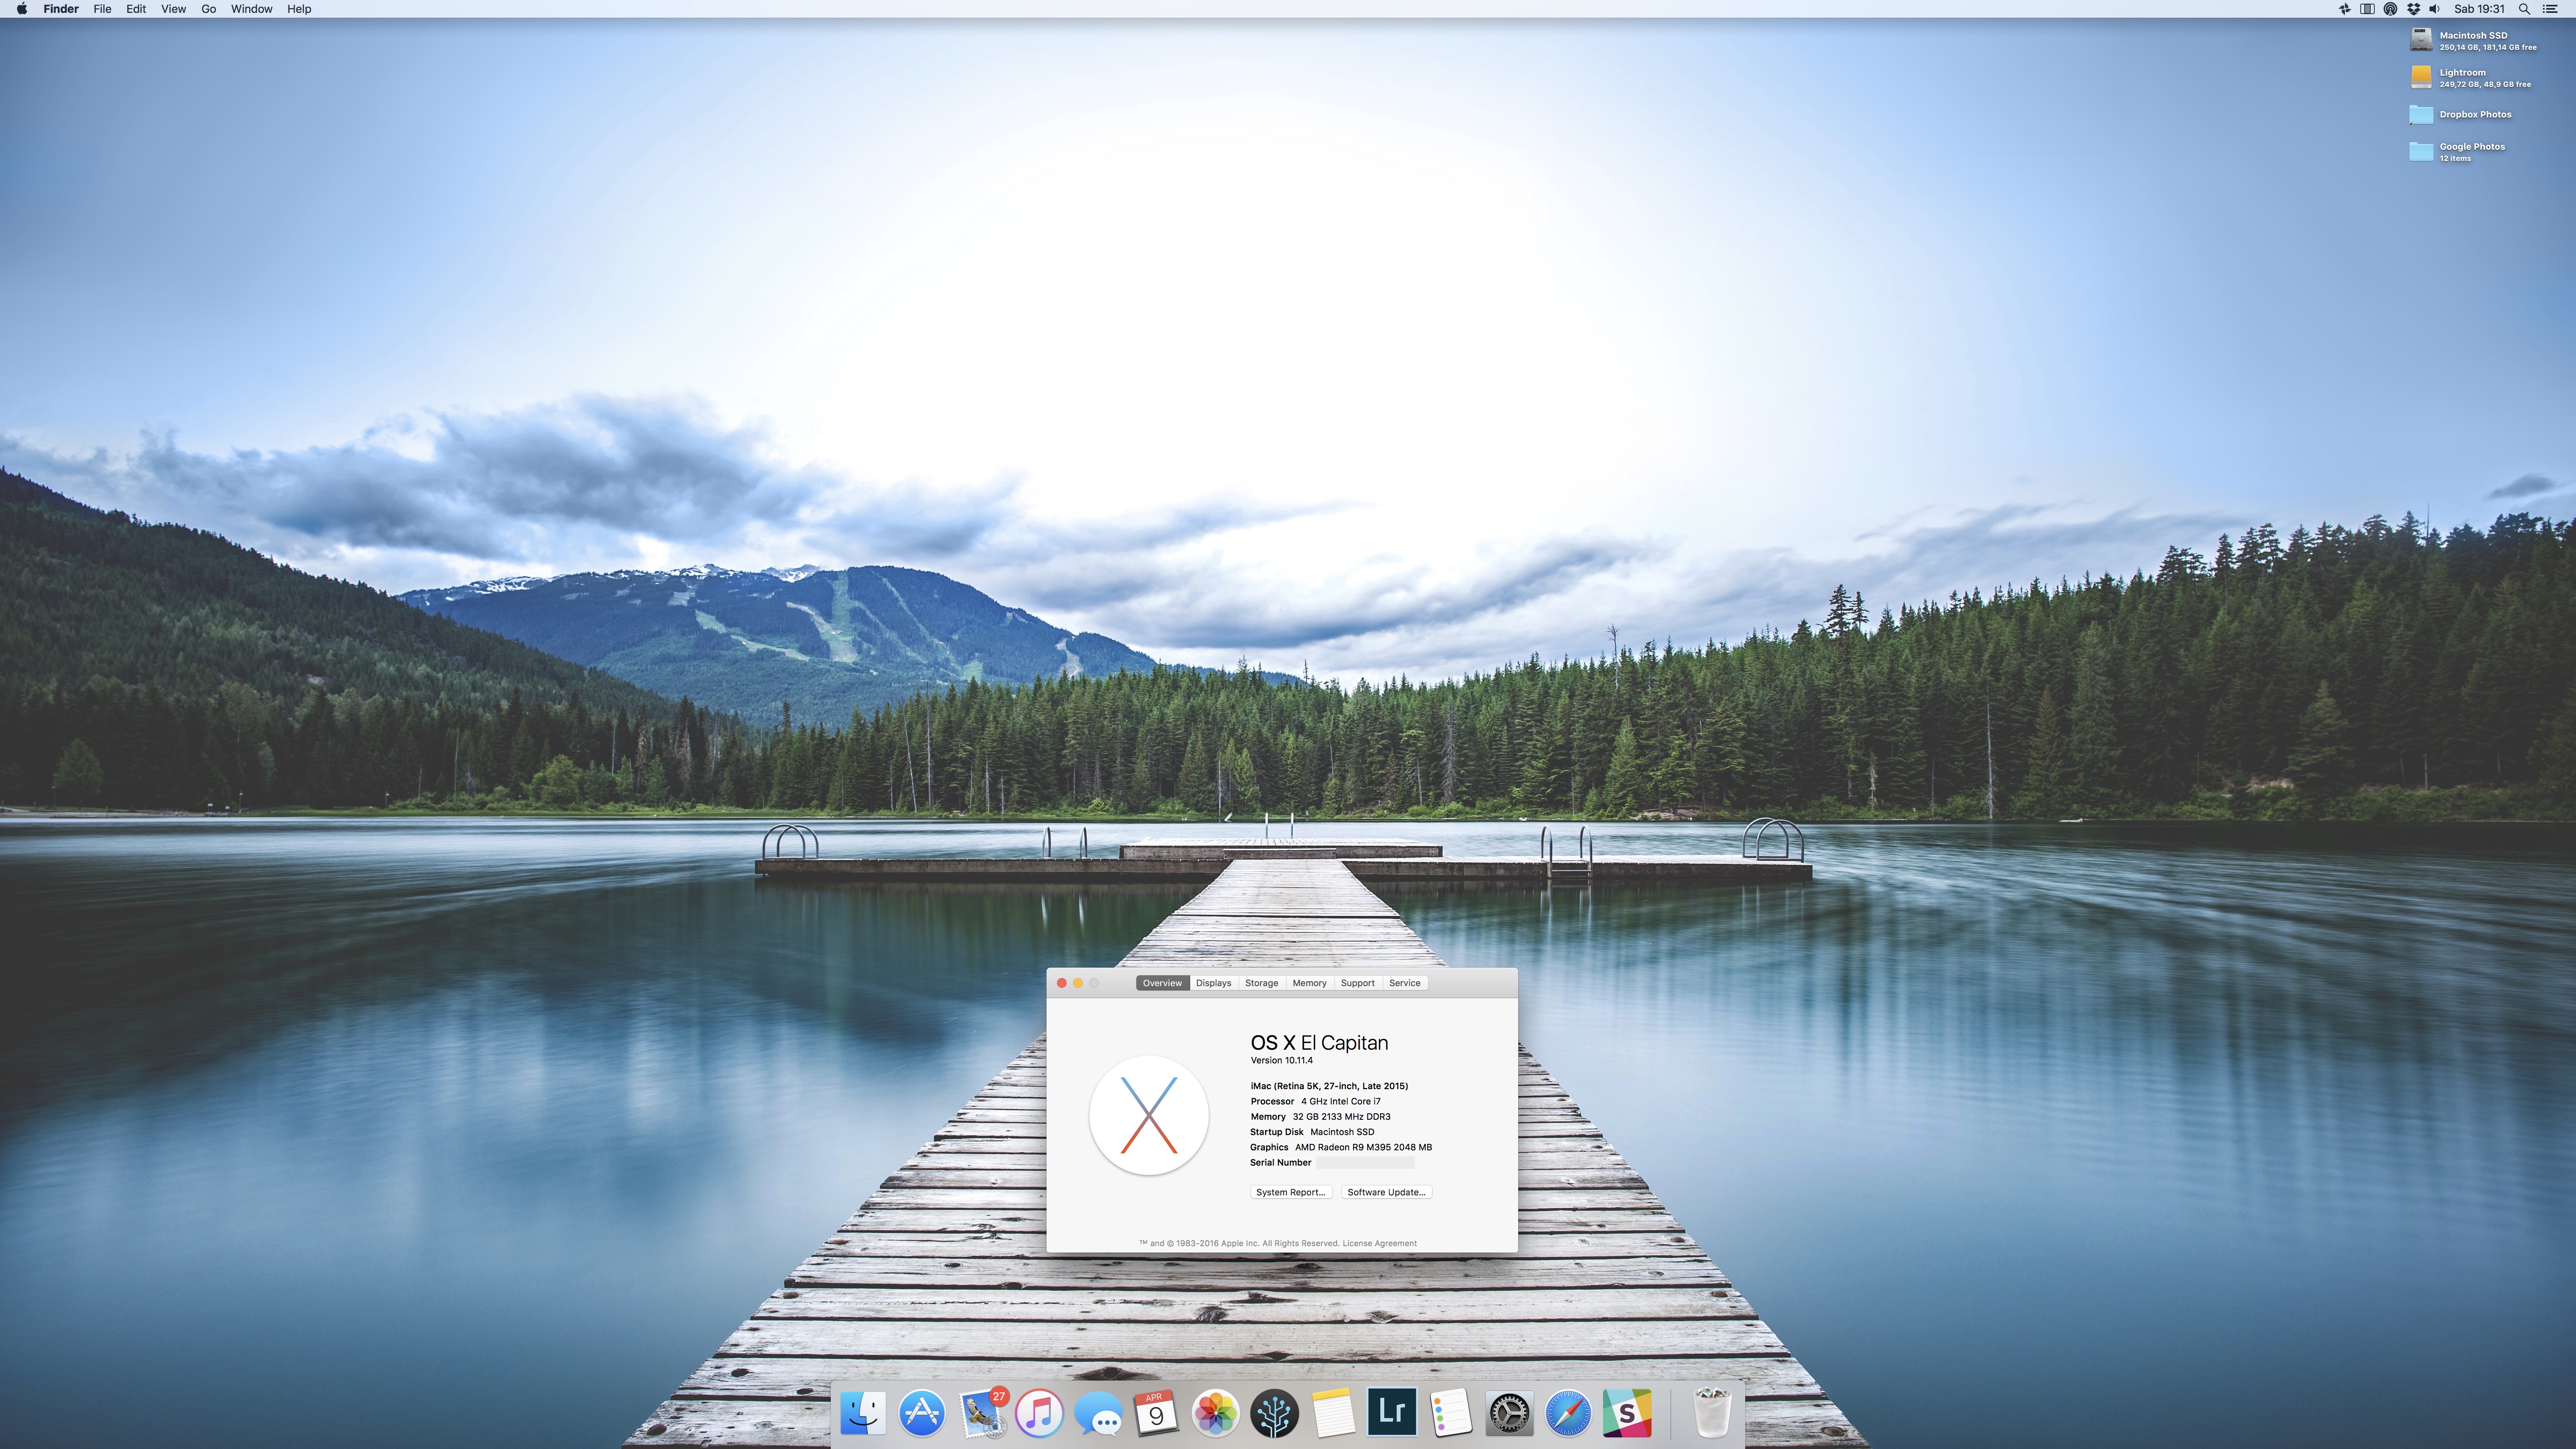Open the Window menu
This screenshot has height=1449, width=2576.
(x=251, y=9)
